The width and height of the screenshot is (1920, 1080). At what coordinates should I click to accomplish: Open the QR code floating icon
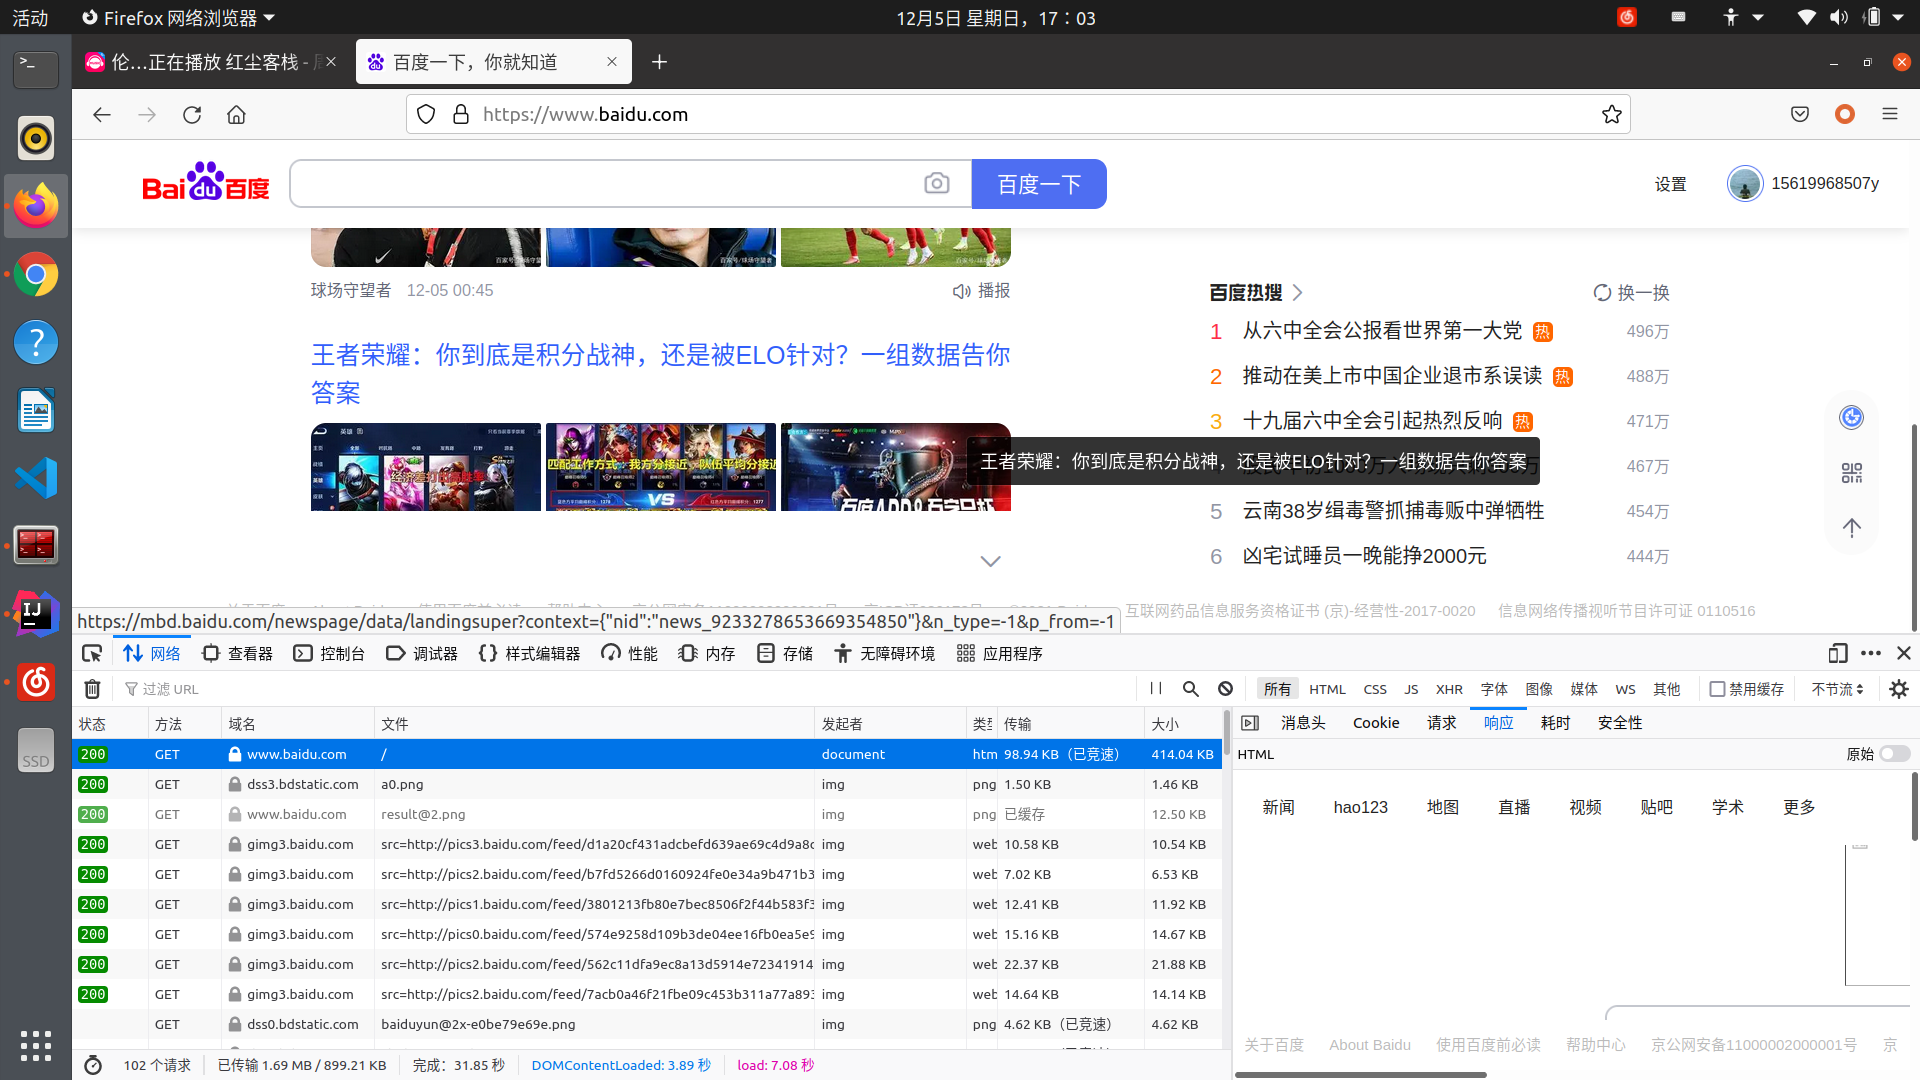[1852, 473]
